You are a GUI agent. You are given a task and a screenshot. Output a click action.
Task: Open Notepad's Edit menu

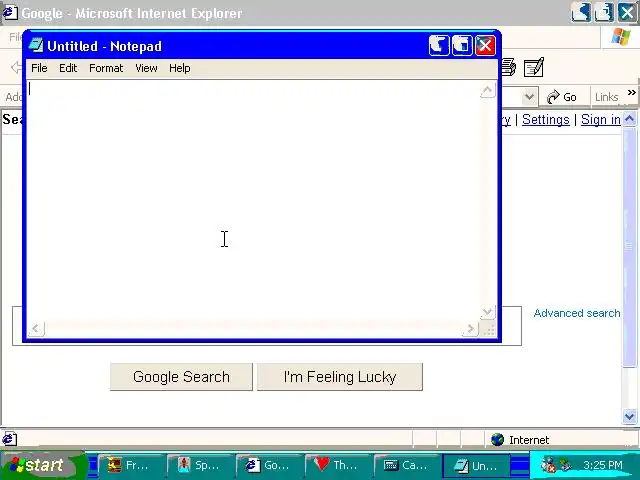click(68, 68)
